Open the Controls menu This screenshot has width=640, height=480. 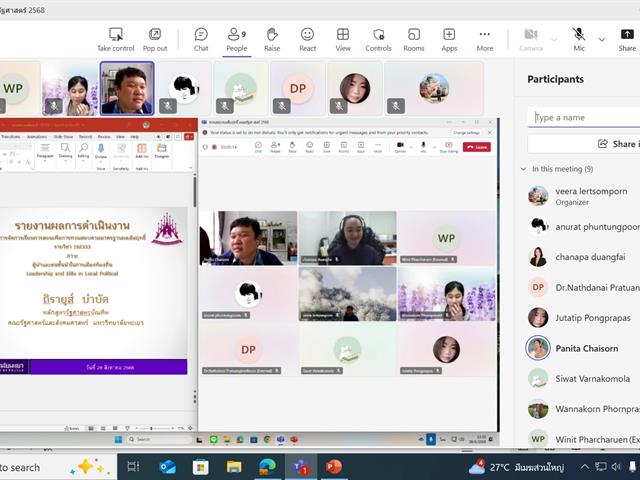click(378, 39)
